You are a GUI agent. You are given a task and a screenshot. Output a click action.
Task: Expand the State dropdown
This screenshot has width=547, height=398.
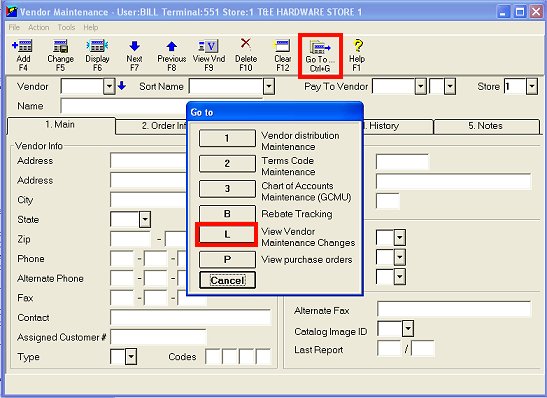pyautogui.click(x=145, y=219)
